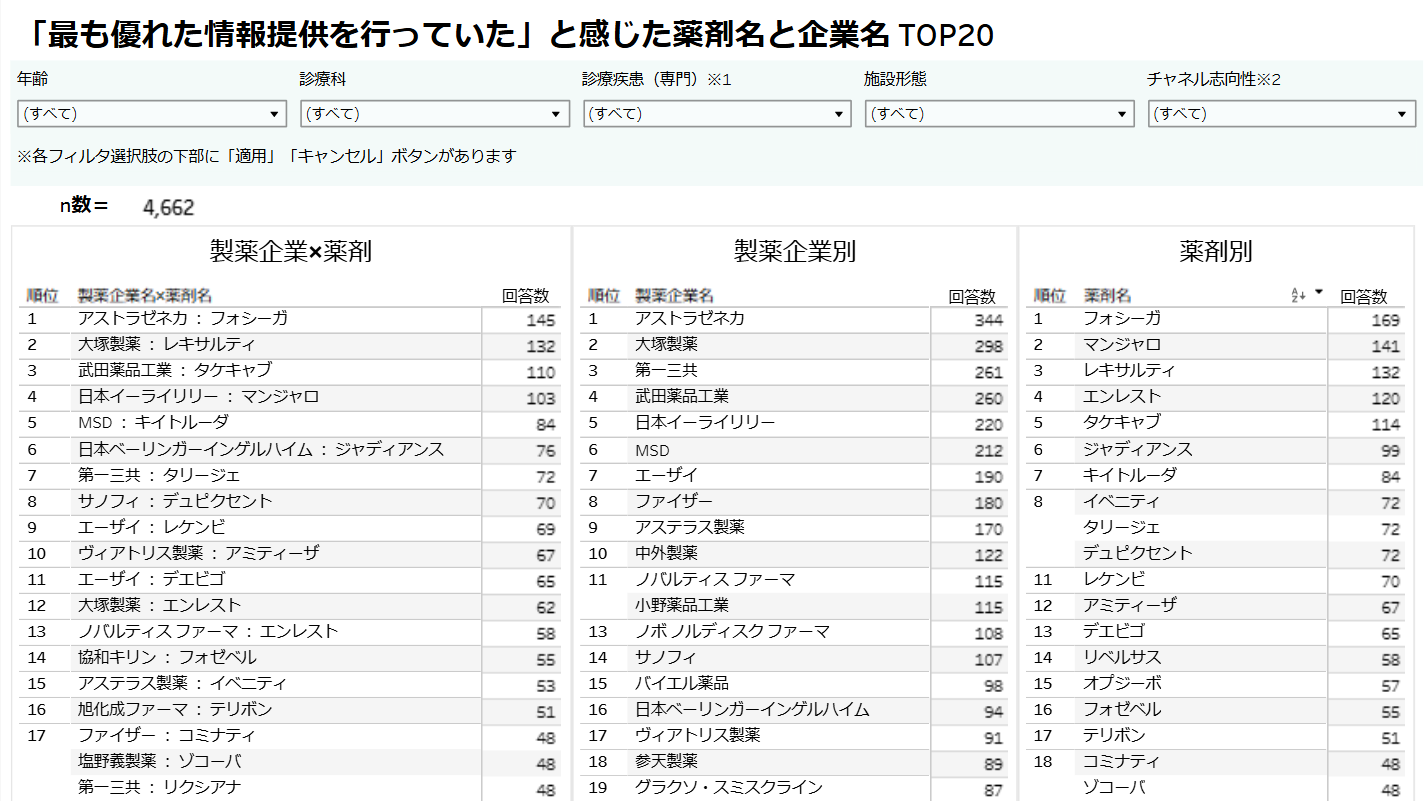
Task: Click マンジャロ in 薬剤別 table
Action: coord(1123,345)
